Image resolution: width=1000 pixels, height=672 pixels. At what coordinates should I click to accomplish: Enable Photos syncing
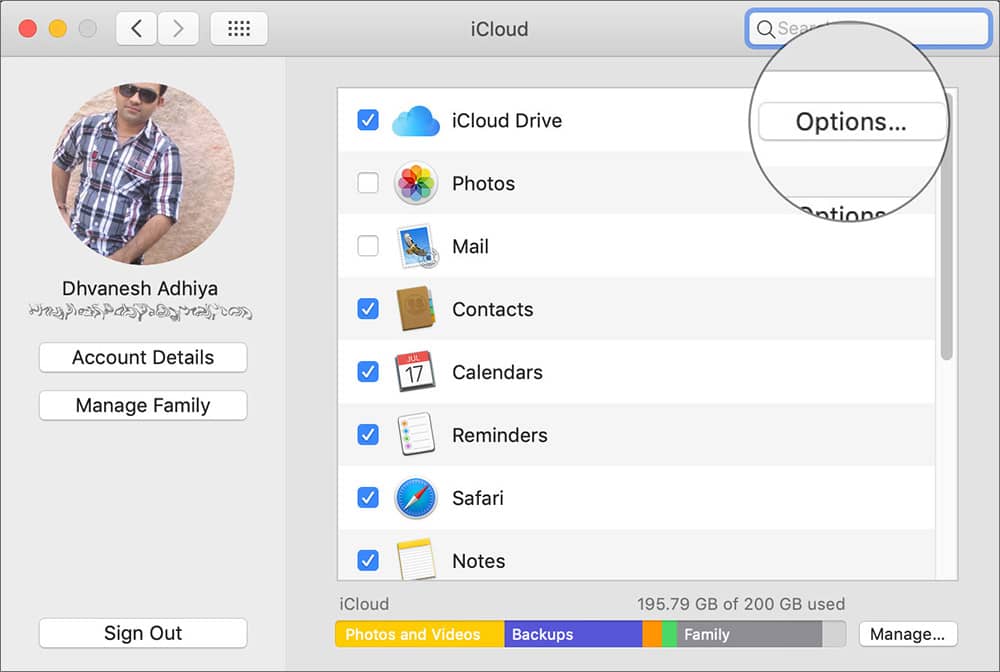click(368, 184)
